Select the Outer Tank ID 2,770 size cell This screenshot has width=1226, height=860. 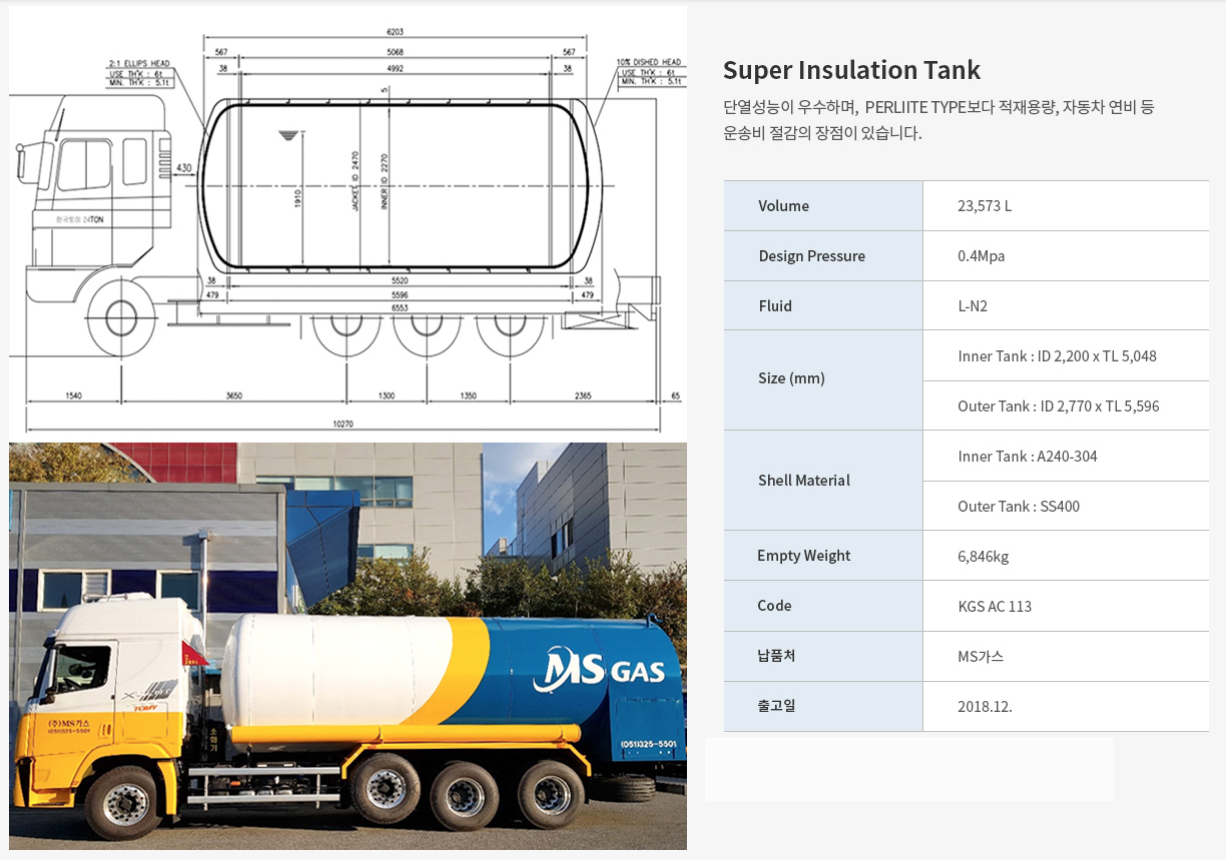click(x=1058, y=406)
